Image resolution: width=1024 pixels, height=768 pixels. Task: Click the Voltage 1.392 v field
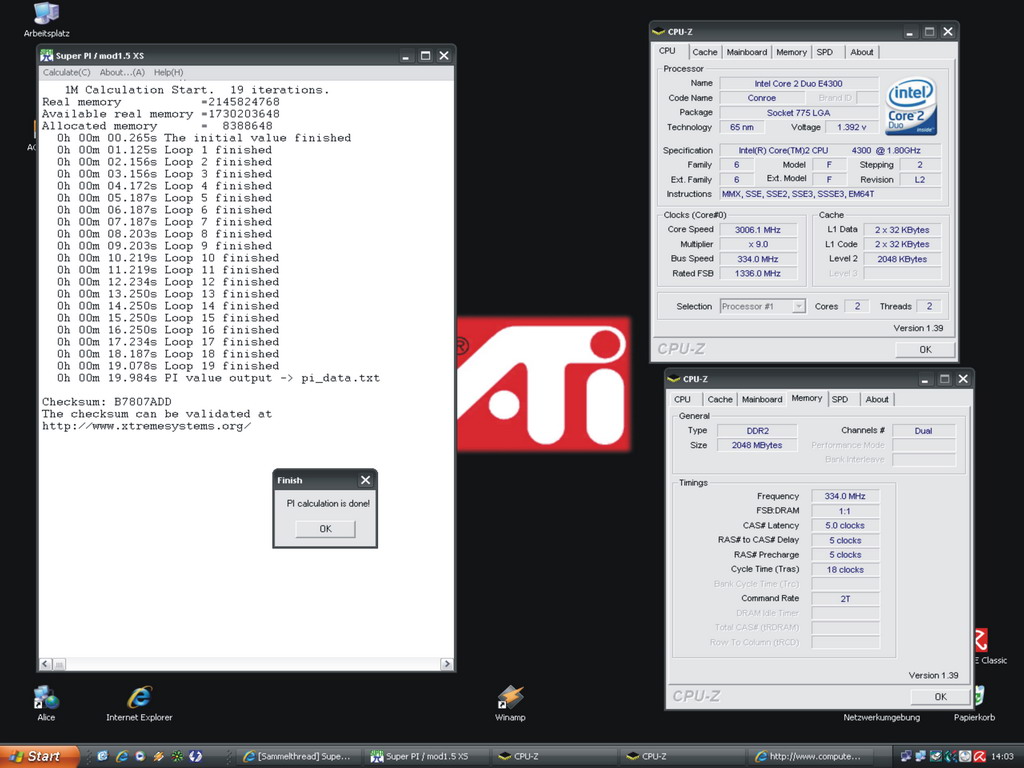[x=852, y=127]
